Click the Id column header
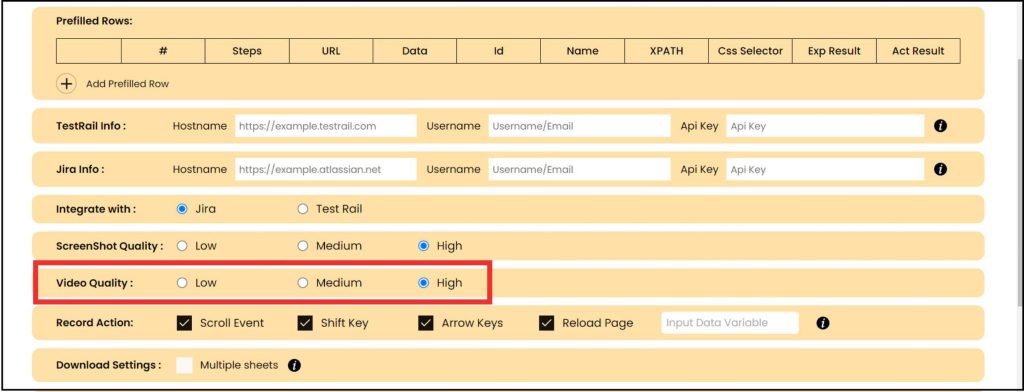 click(499, 51)
